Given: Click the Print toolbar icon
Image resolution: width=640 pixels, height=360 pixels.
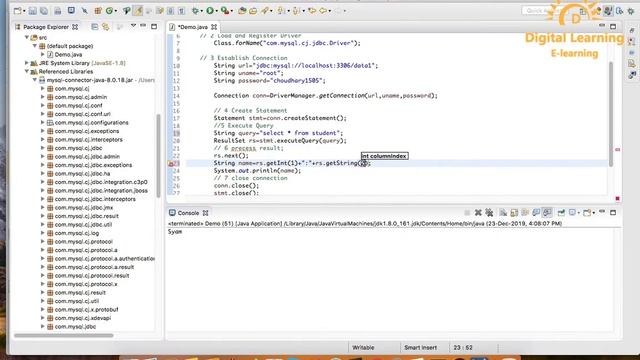Looking at the screenshot, I should [58, 11].
